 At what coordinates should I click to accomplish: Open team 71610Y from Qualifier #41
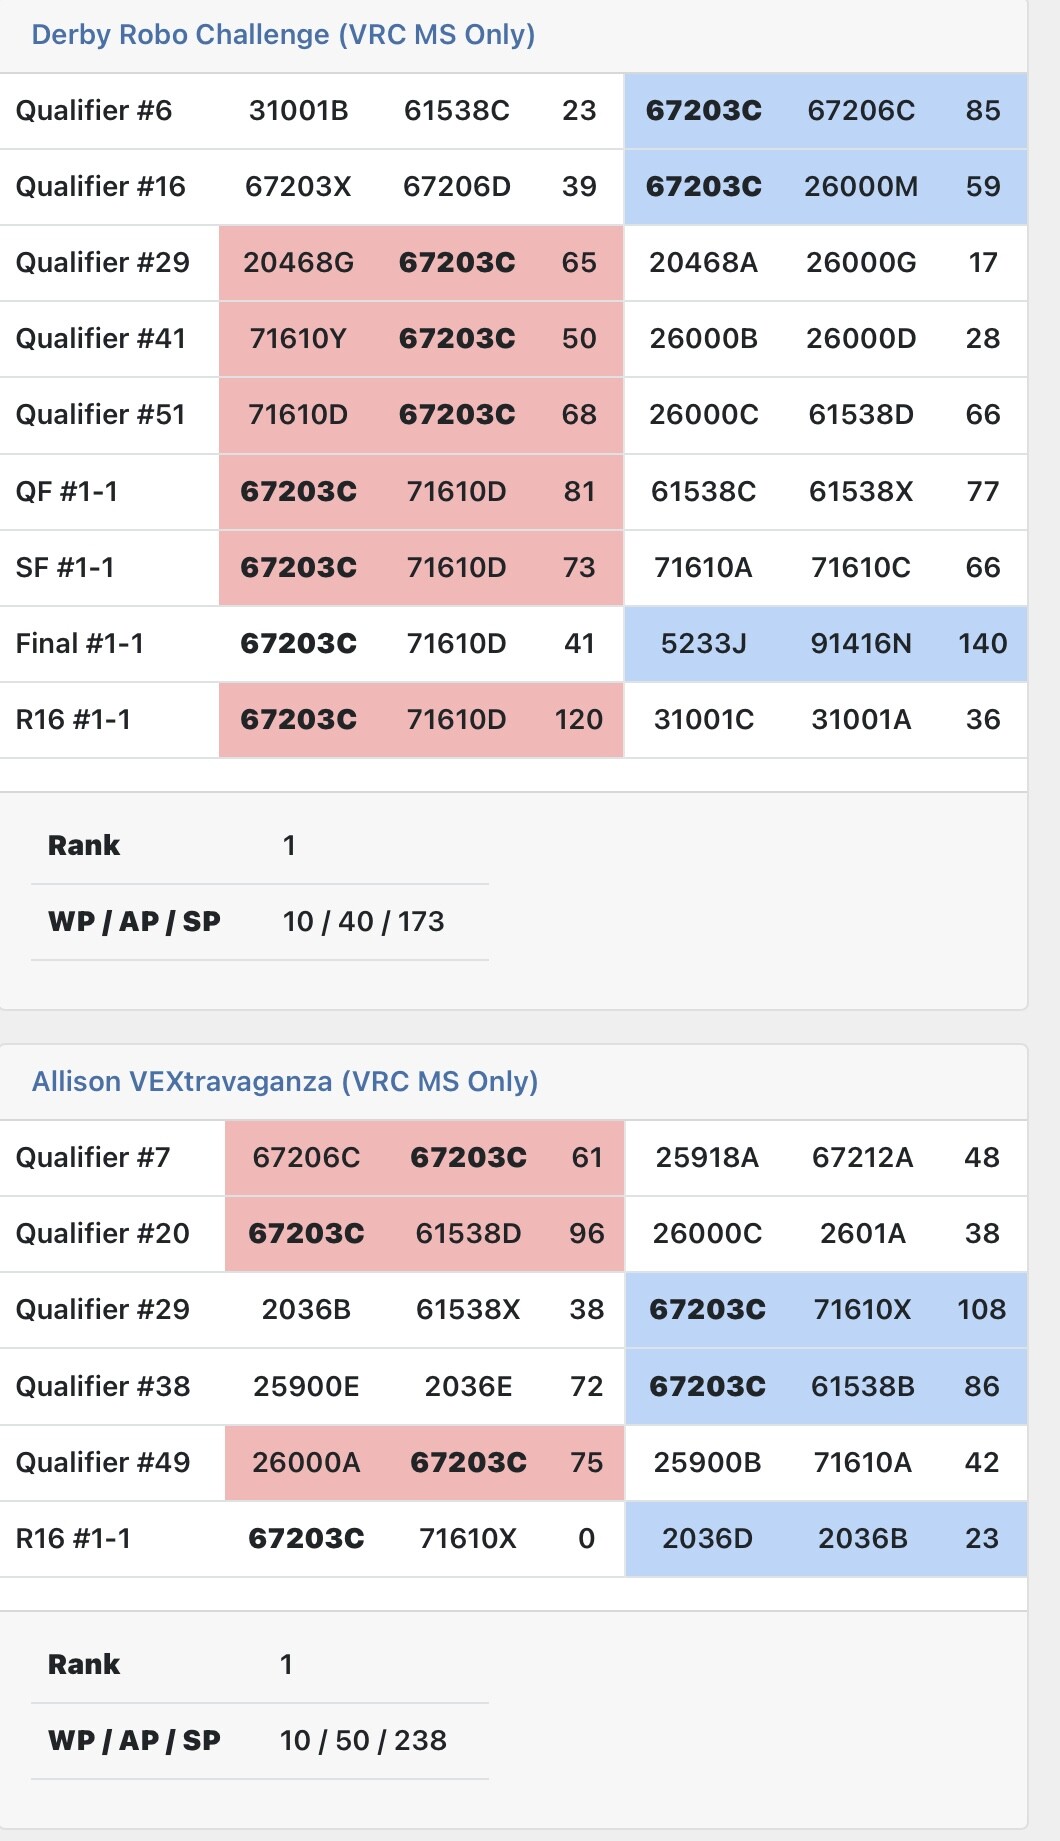coord(298,339)
